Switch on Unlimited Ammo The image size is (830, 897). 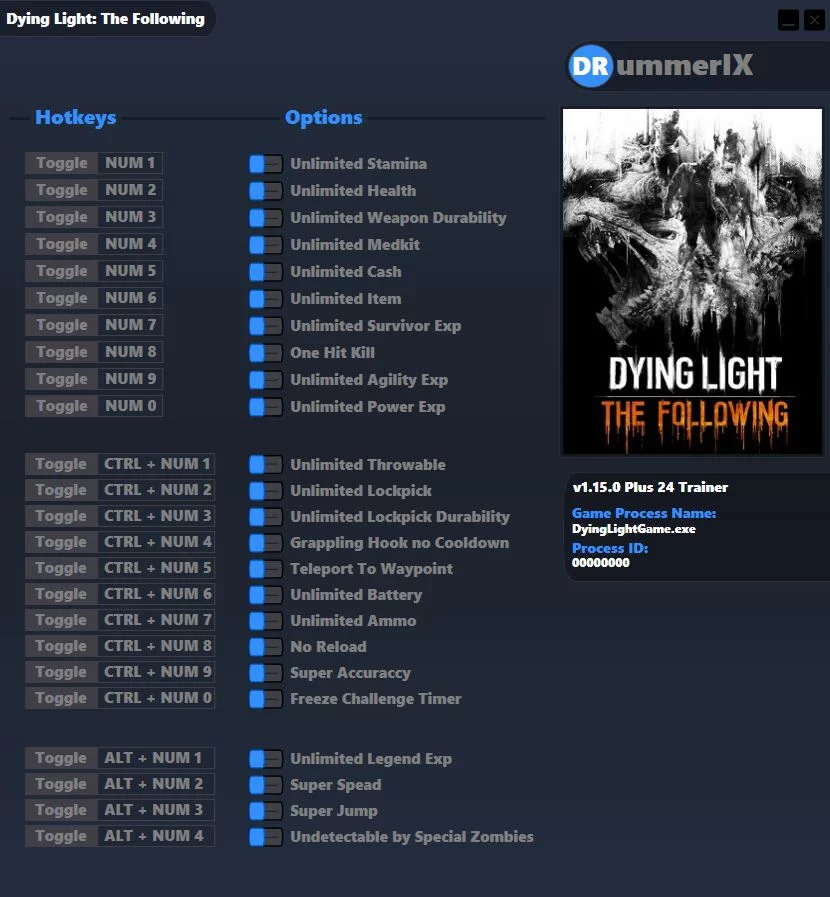(265, 621)
